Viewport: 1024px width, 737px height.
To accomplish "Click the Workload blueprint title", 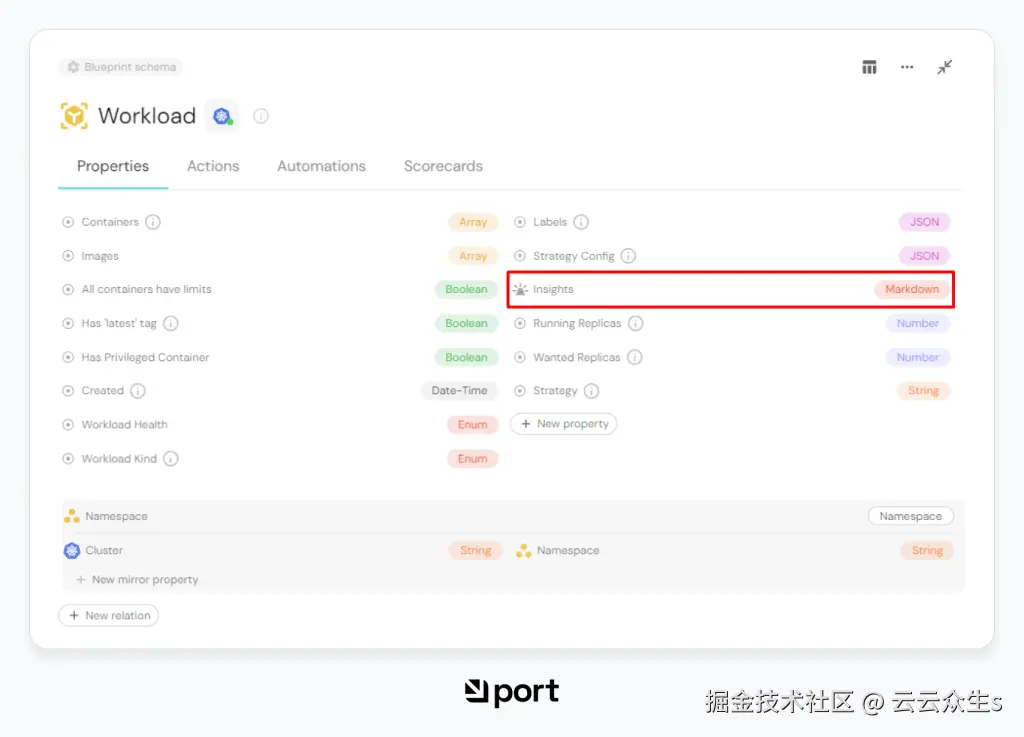I will [x=147, y=116].
